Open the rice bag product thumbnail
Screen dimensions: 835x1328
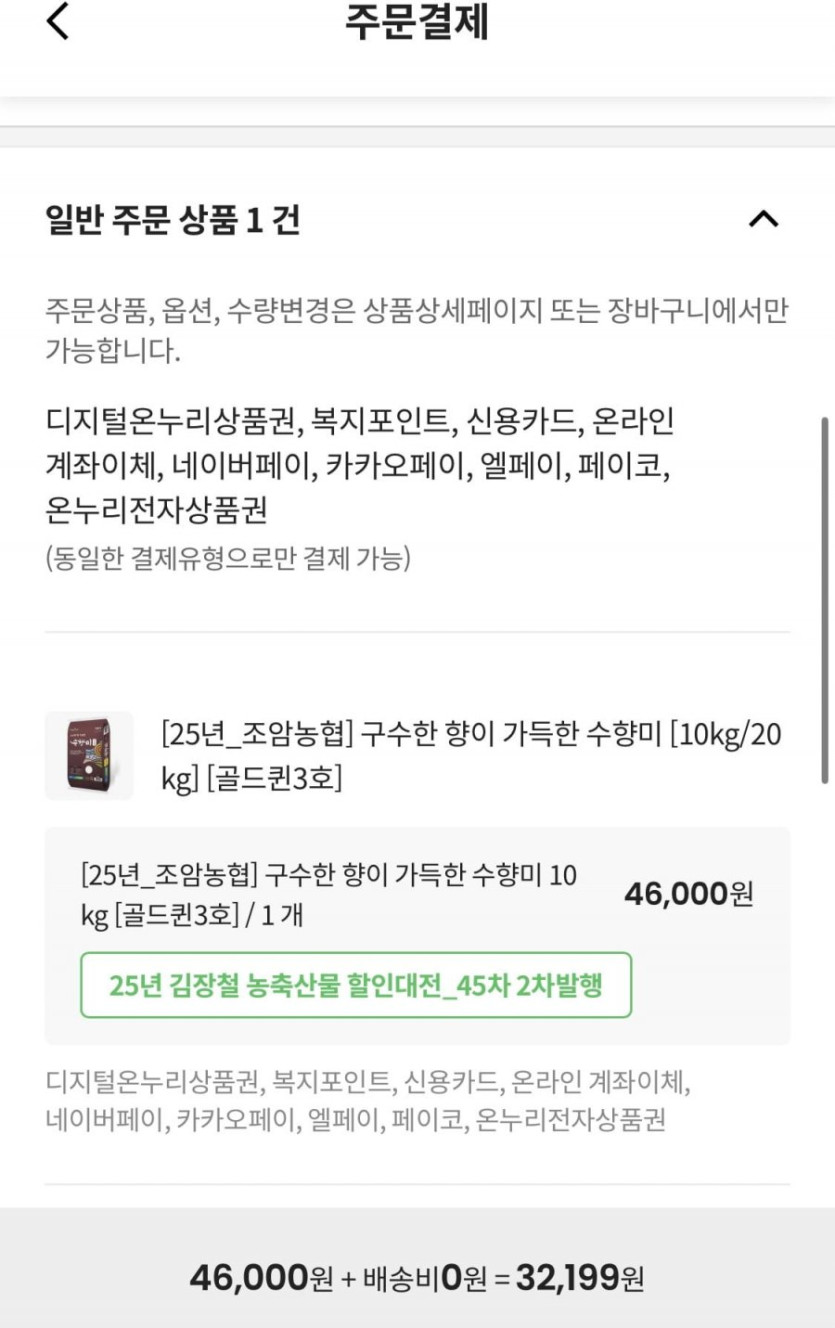click(x=89, y=755)
